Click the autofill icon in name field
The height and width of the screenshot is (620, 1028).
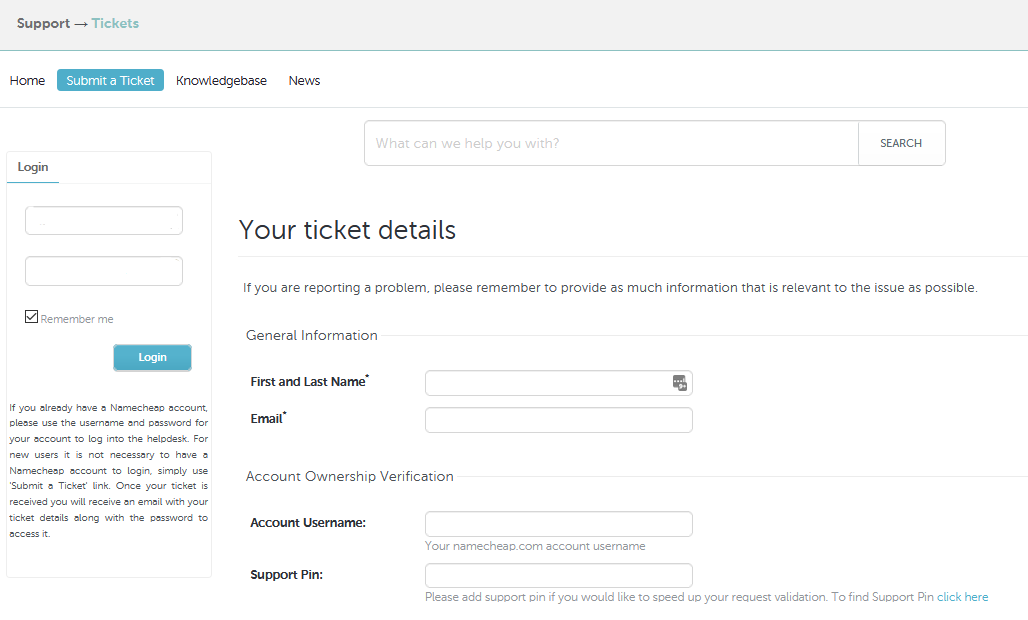click(680, 383)
